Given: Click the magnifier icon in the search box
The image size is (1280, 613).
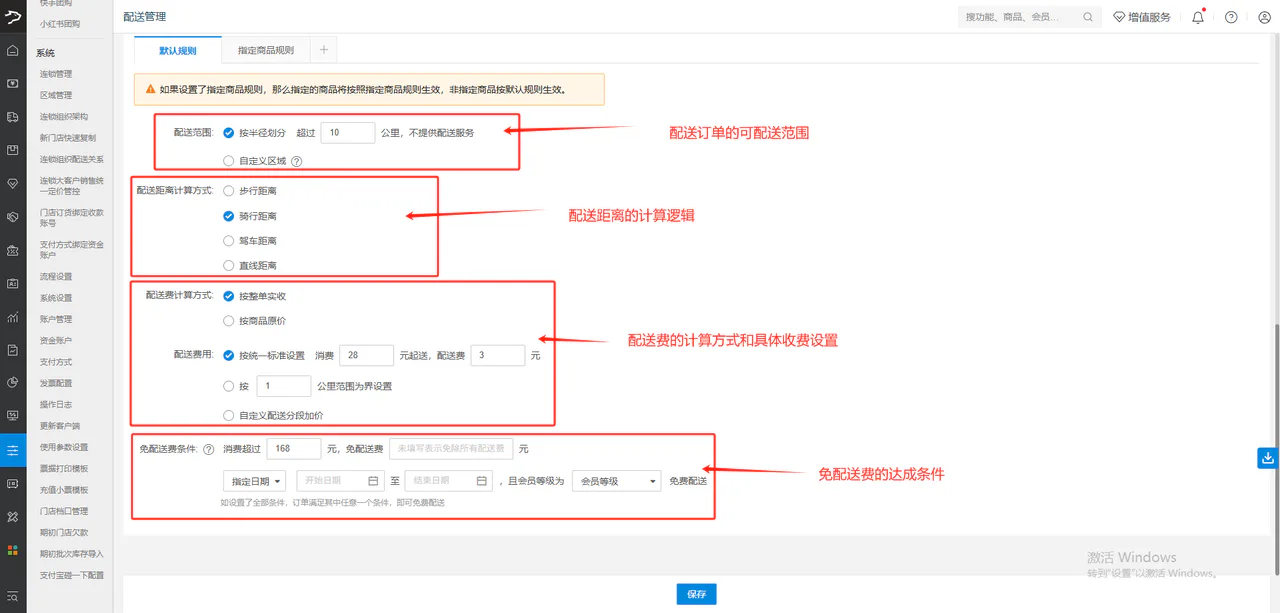Looking at the screenshot, I should tap(1088, 17).
